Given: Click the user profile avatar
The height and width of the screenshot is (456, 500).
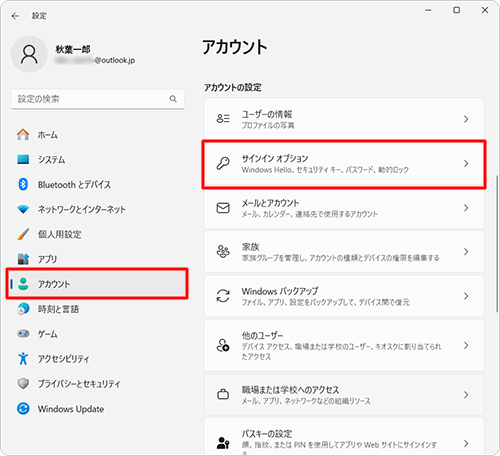Looking at the screenshot, I should coord(29,54).
